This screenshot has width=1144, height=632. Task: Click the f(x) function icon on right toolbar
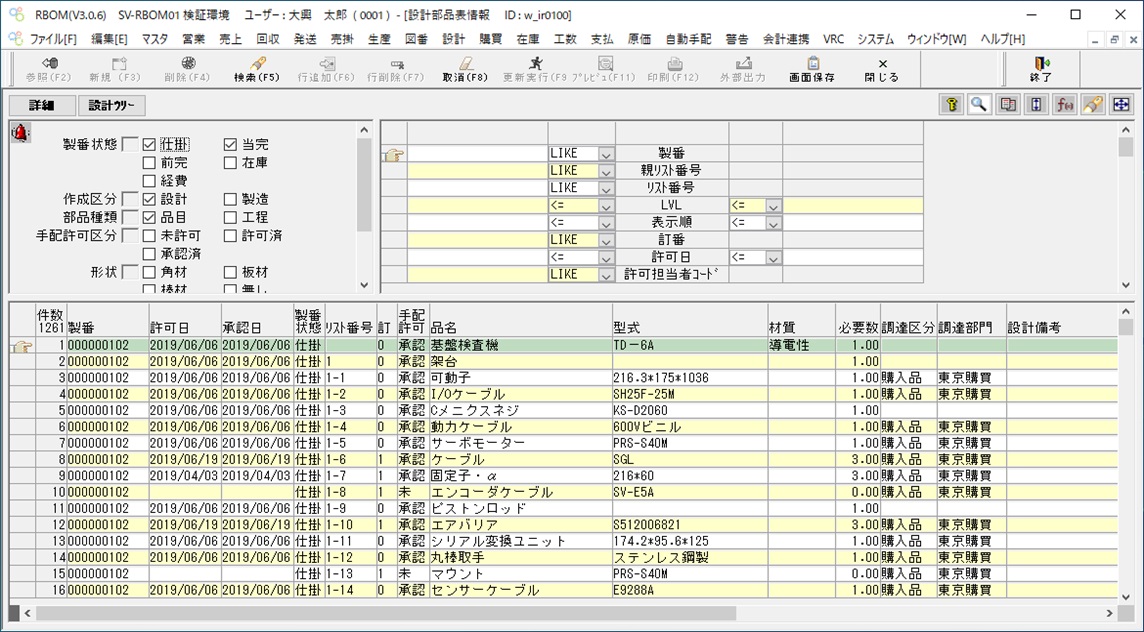(x=1063, y=103)
